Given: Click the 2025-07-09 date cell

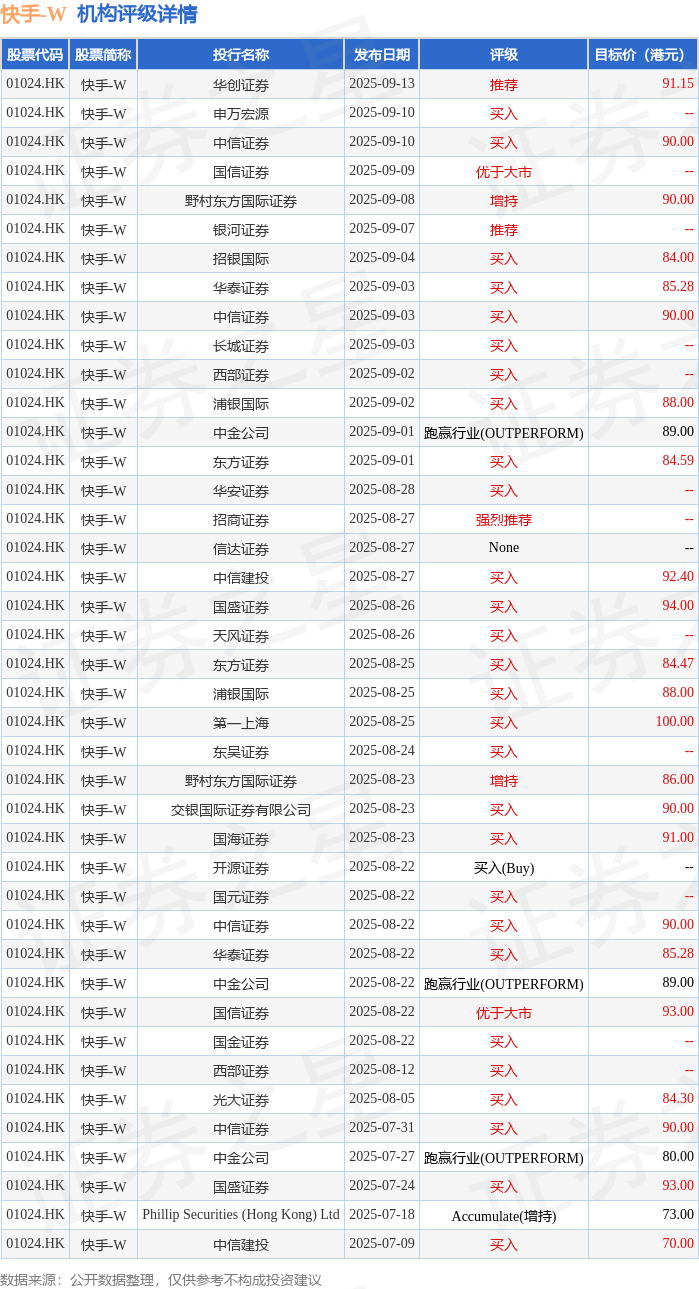Looking at the screenshot, I should point(381,1244).
